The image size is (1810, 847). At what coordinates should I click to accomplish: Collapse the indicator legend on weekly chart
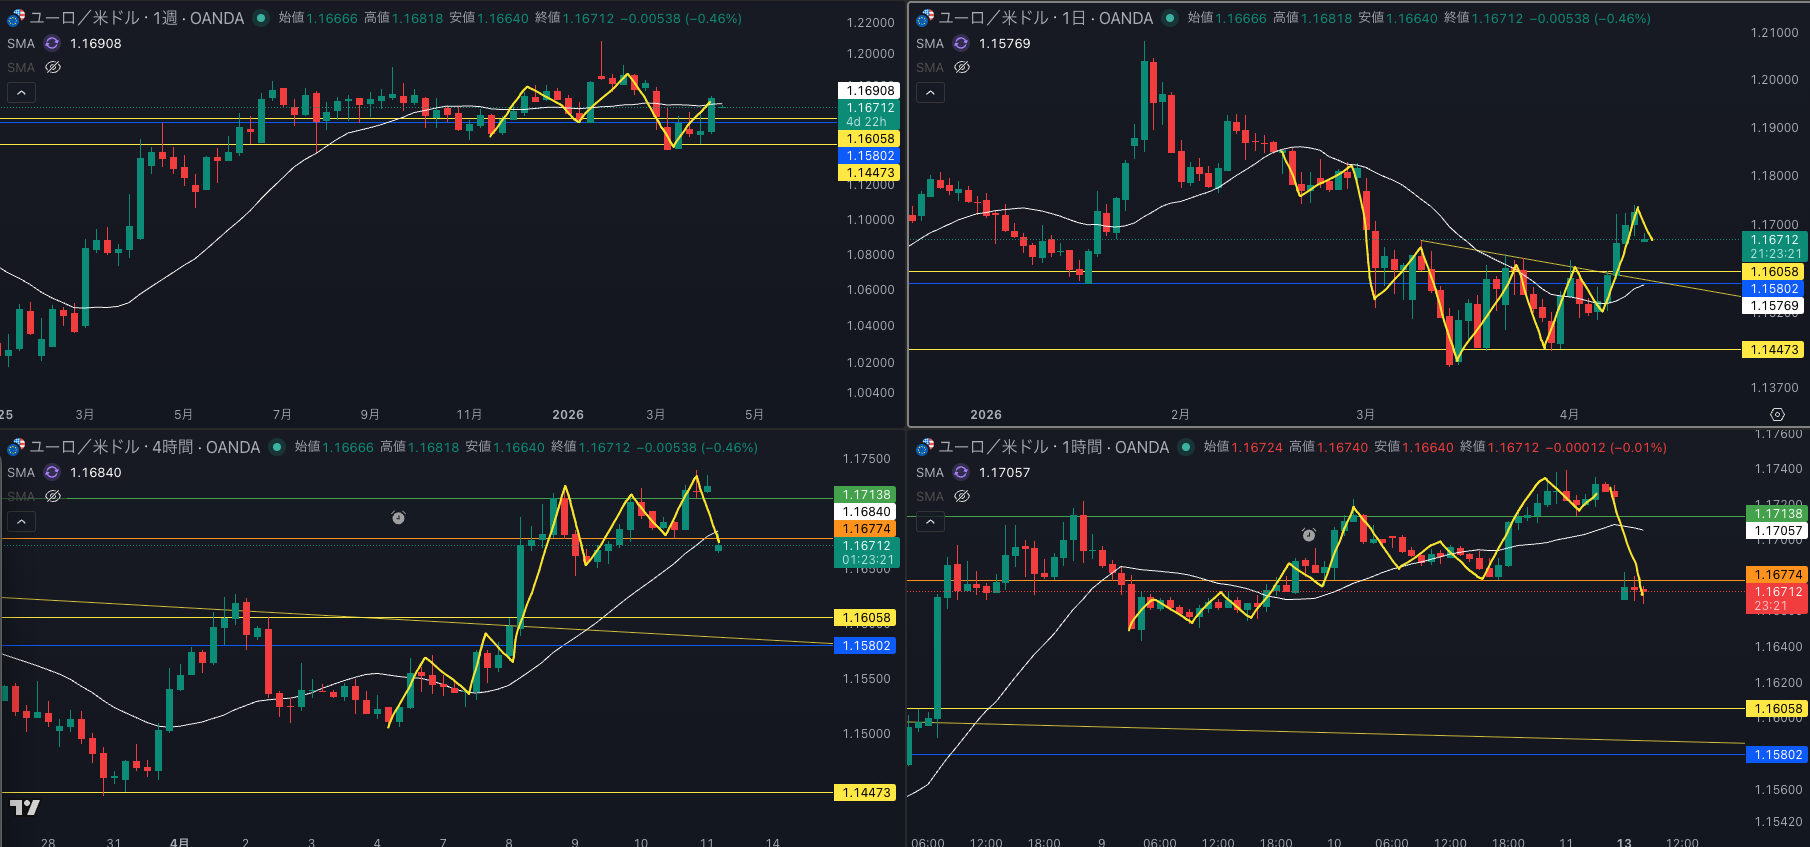point(21,92)
